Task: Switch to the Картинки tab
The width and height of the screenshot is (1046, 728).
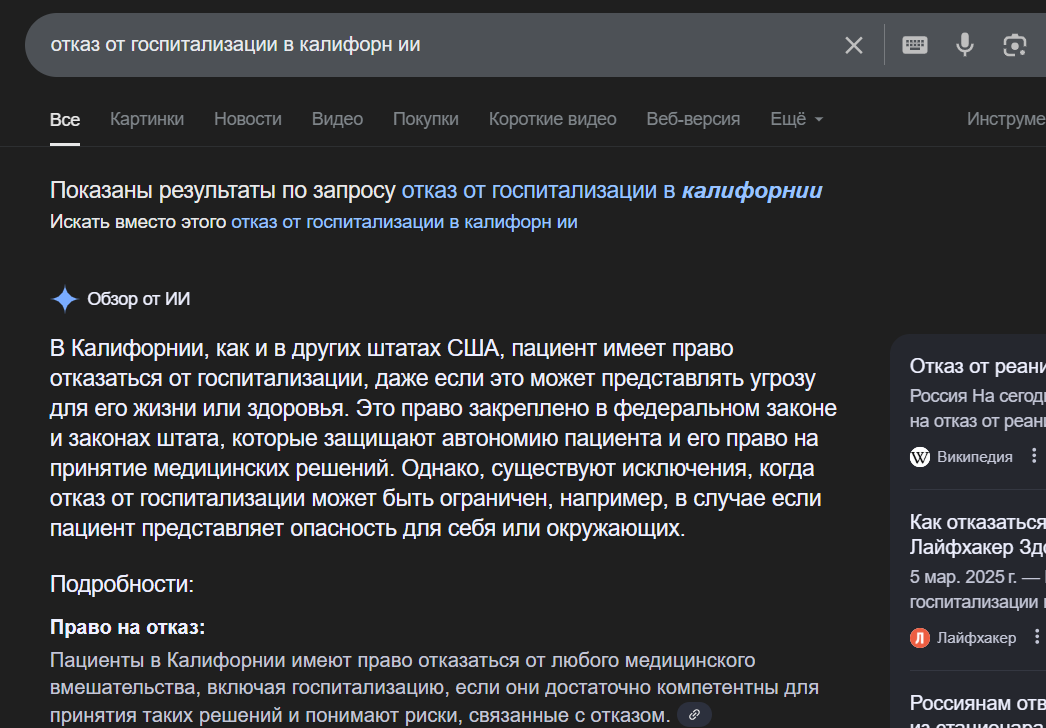Action: pos(147,119)
